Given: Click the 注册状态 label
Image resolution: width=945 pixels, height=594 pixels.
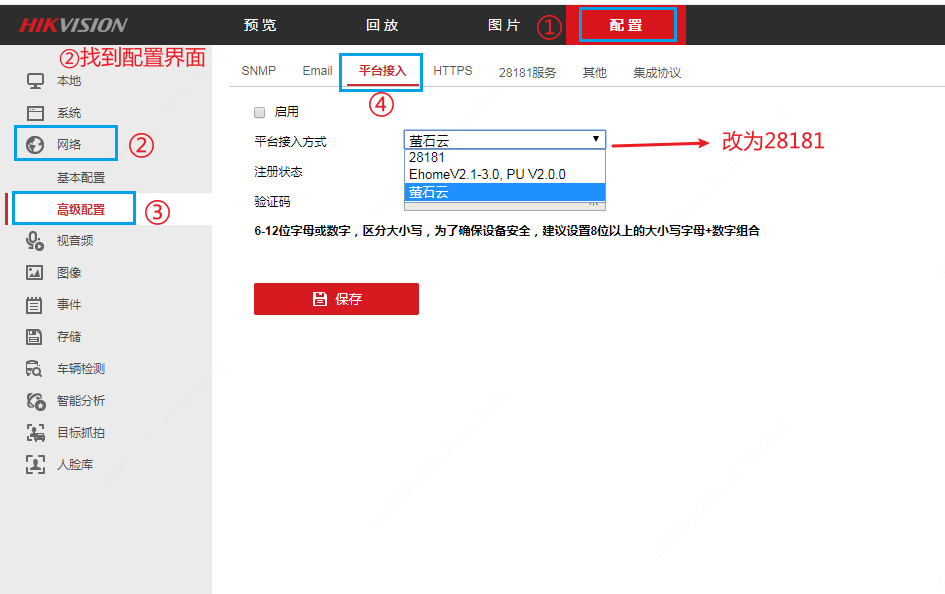Looking at the screenshot, I should [278, 172].
